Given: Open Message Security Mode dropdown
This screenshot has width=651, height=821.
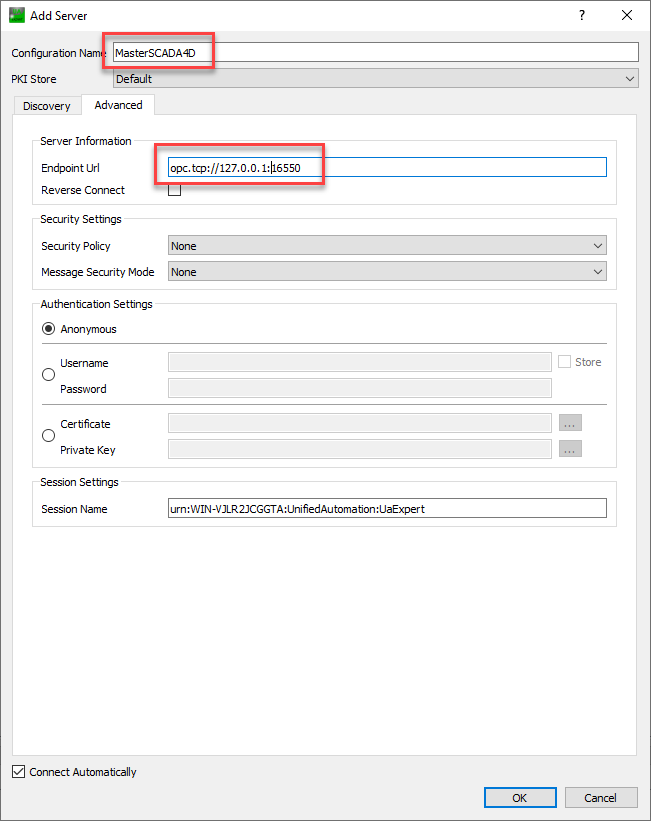Looking at the screenshot, I should click(x=387, y=272).
